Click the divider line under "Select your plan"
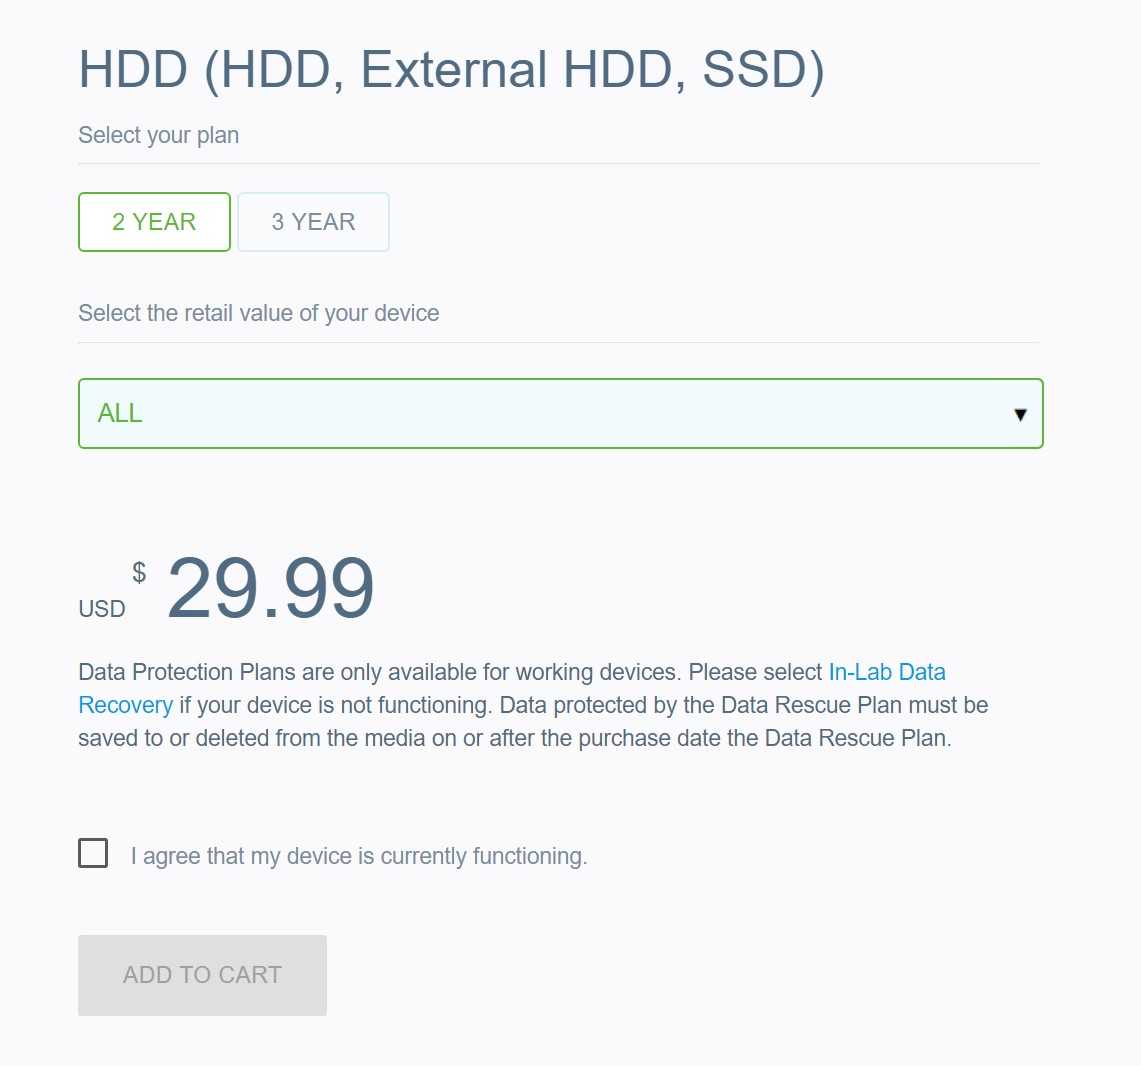The width and height of the screenshot is (1141, 1066). pos(558,163)
